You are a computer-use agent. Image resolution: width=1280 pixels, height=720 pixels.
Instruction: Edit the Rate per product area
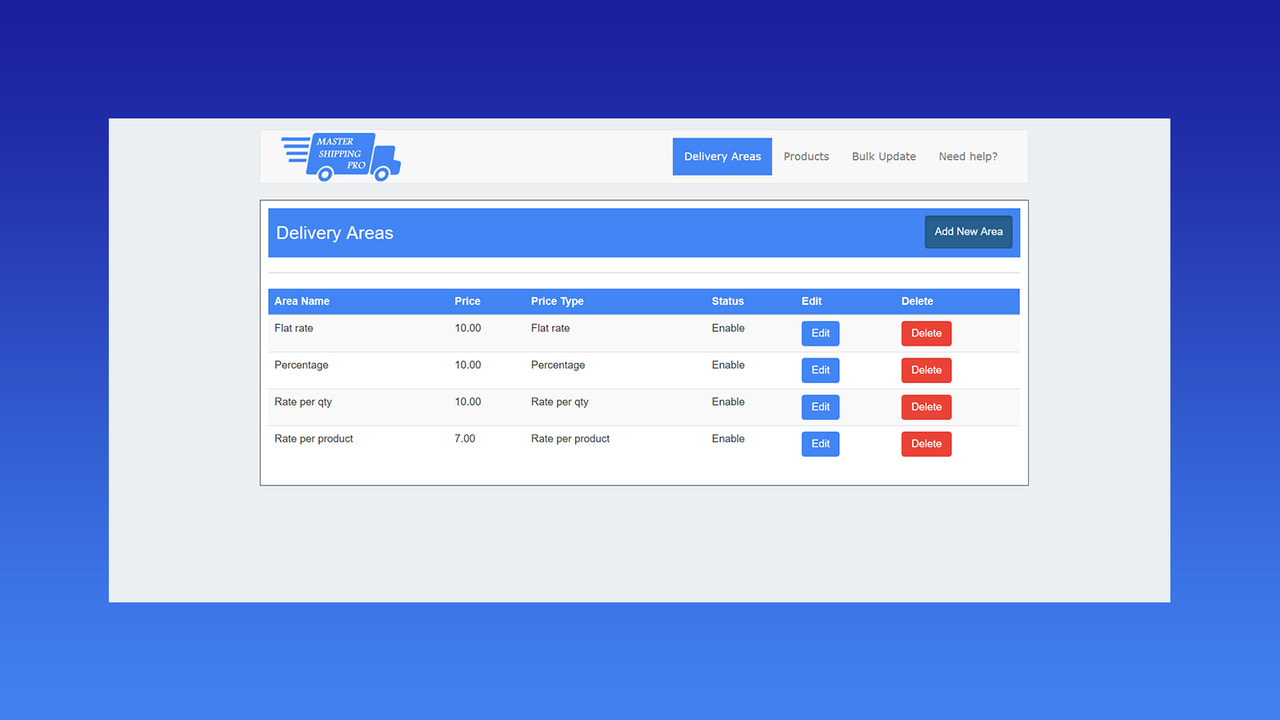[820, 443]
